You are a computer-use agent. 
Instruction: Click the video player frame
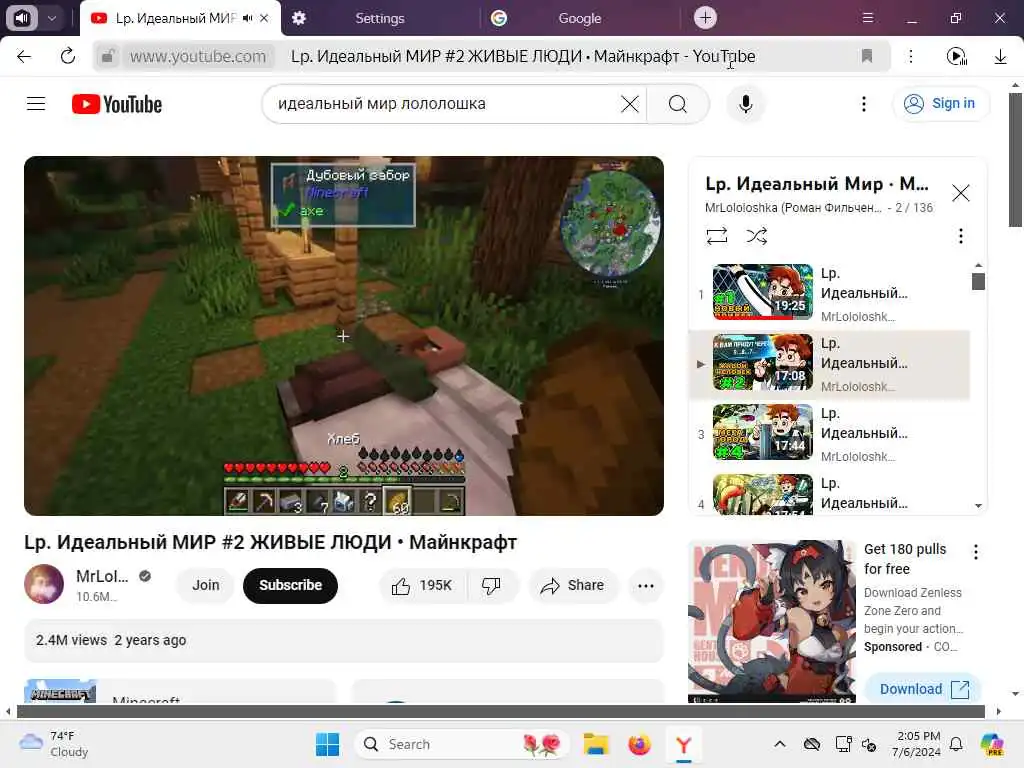[344, 336]
